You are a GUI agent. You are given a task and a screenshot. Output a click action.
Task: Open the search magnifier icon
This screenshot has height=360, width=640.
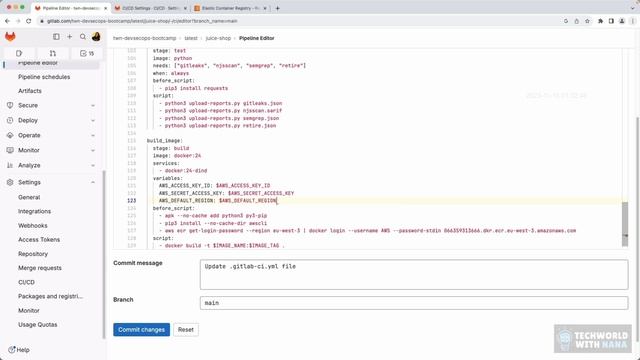pos(83,37)
